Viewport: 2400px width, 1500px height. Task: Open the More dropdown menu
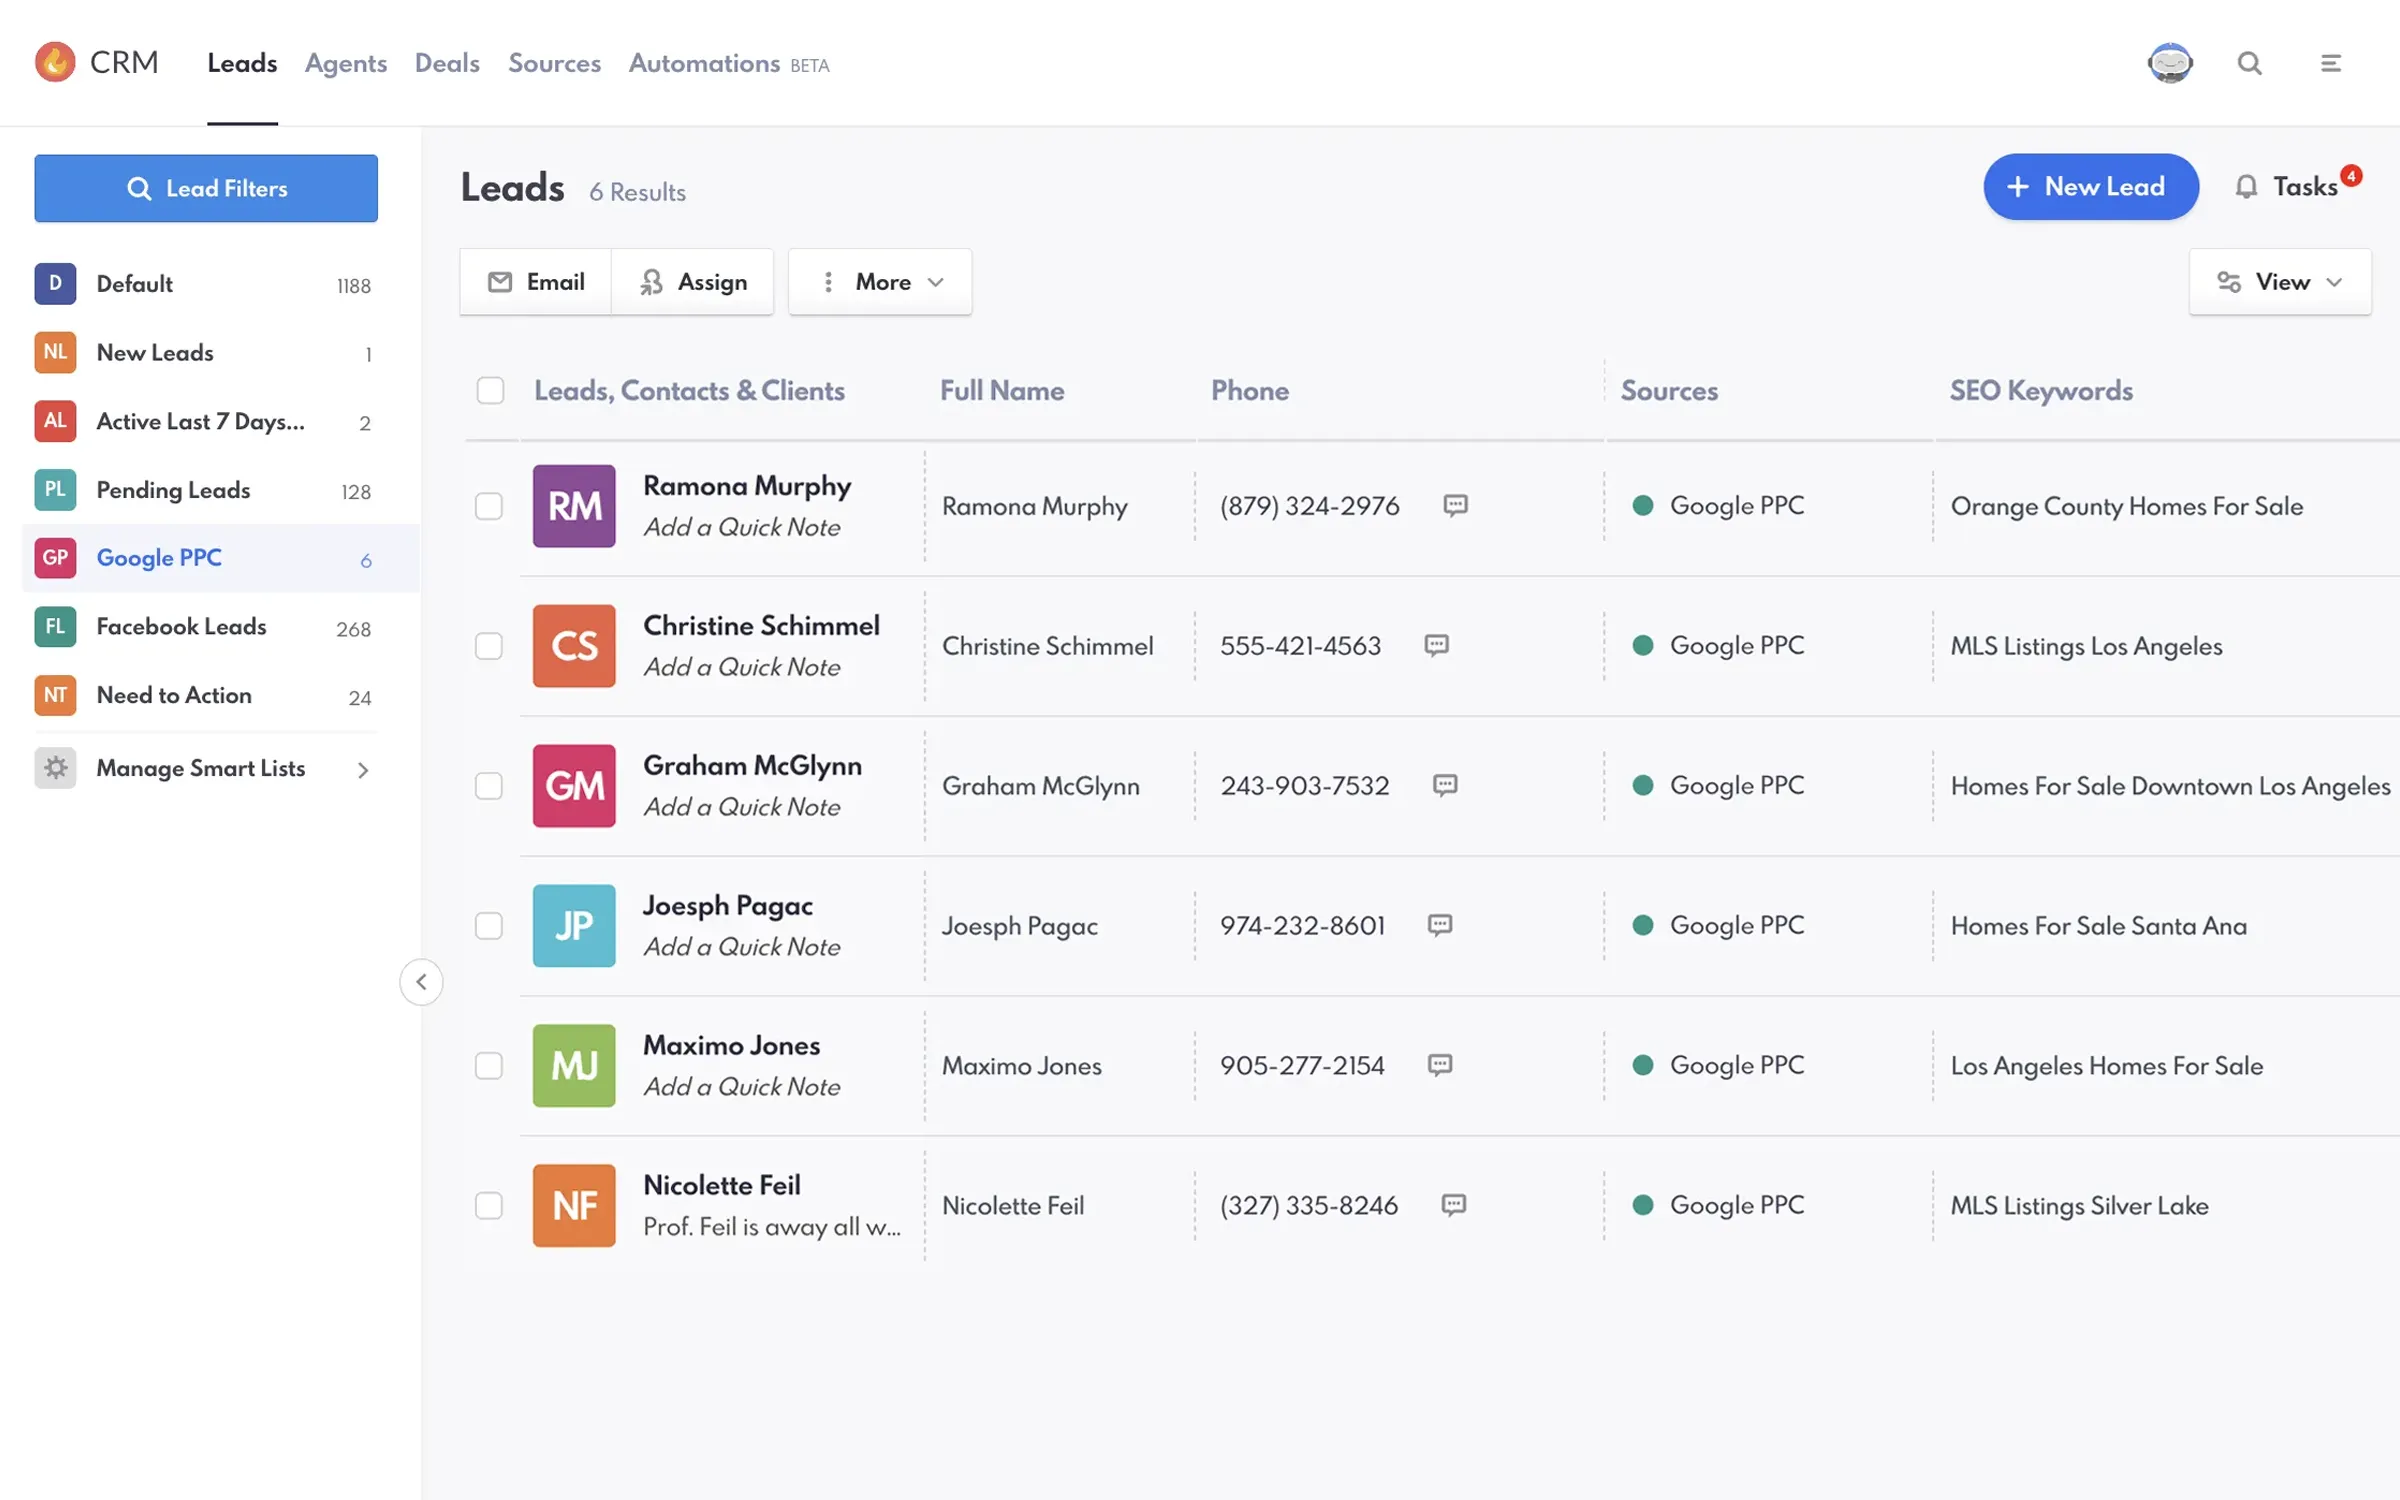[880, 282]
